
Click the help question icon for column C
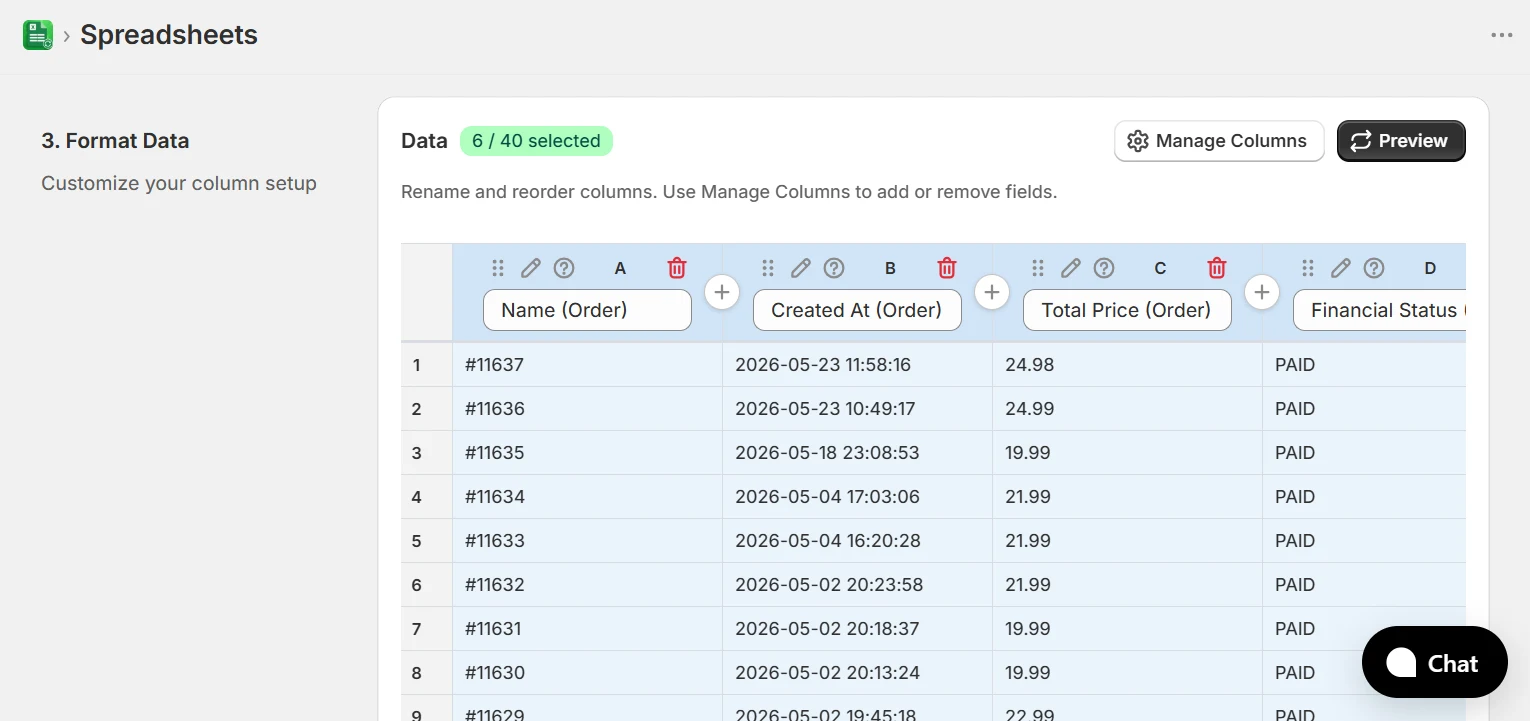pyautogui.click(x=1104, y=268)
